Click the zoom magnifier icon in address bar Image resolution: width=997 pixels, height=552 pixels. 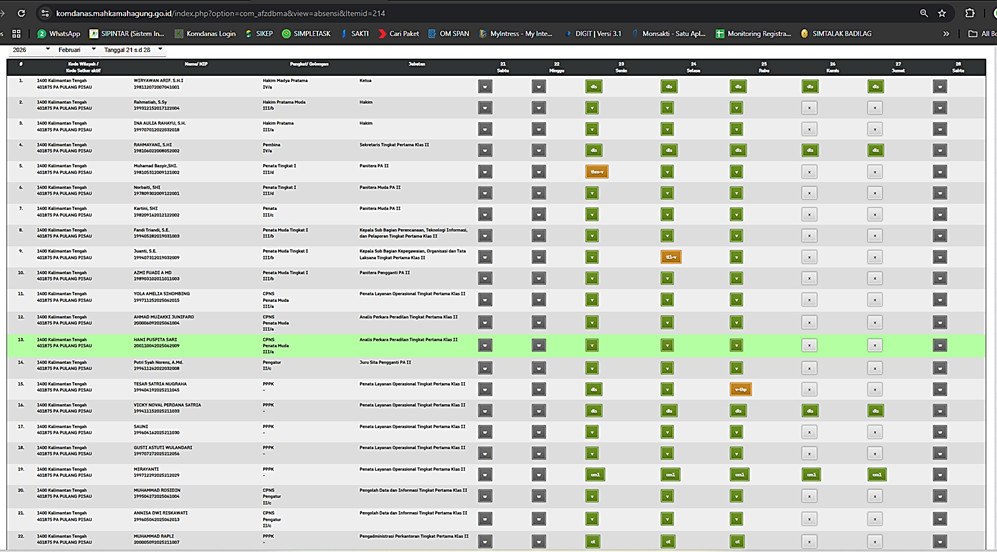[922, 13]
